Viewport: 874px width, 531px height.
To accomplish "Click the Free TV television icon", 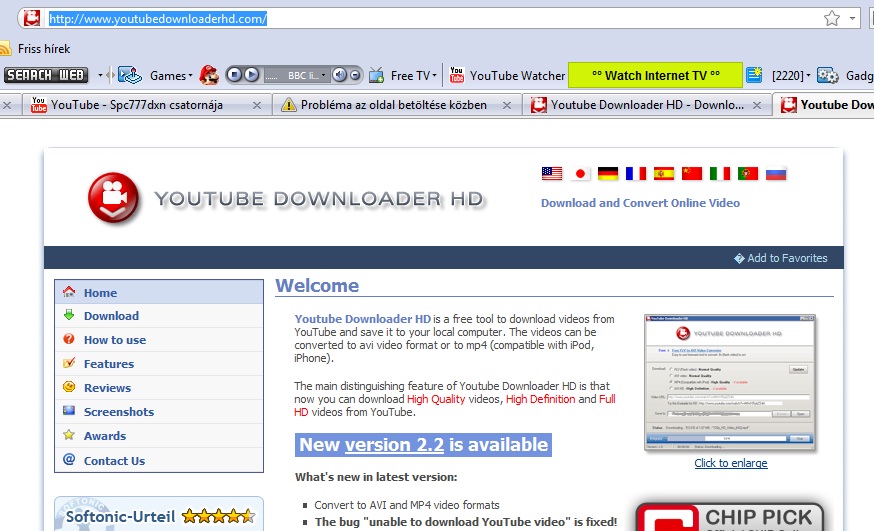I will (x=377, y=75).
